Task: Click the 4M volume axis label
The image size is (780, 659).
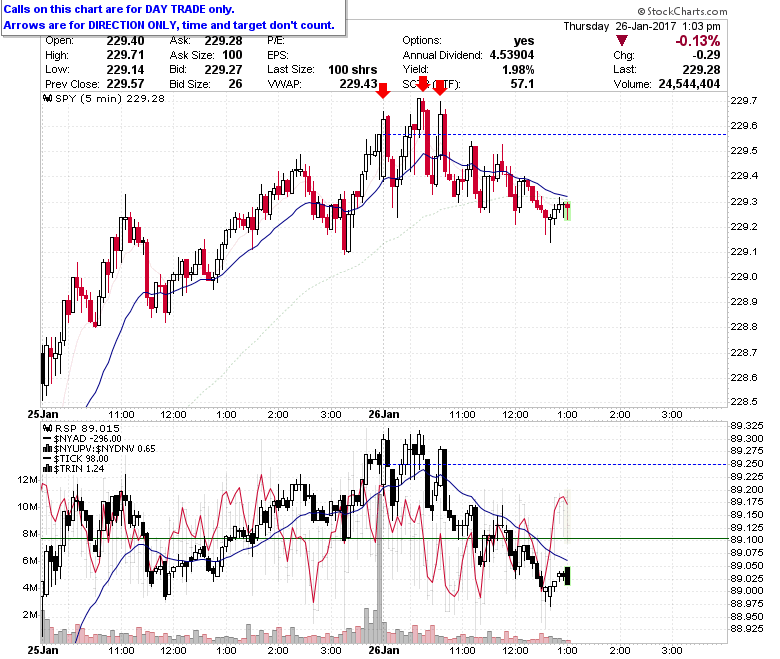Action: (30, 587)
